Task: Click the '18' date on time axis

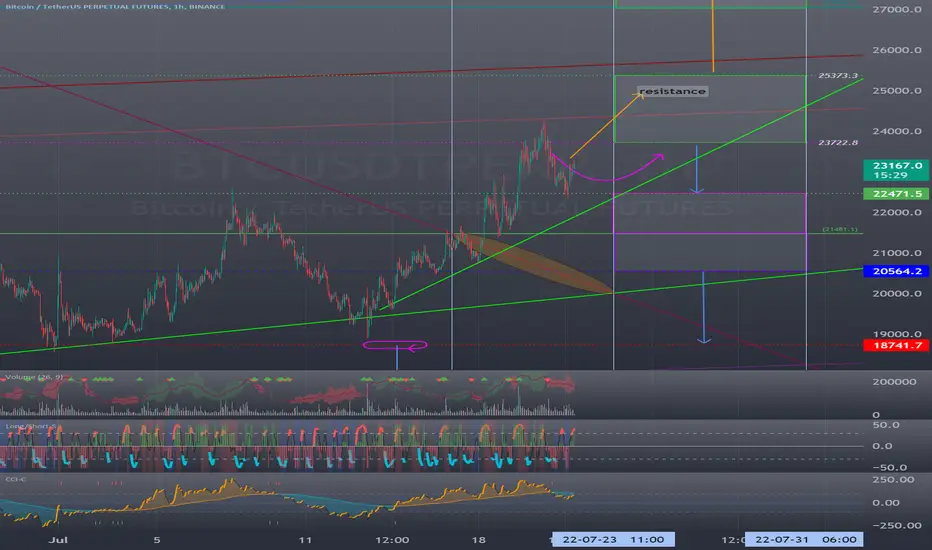Action: [x=478, y=540]
